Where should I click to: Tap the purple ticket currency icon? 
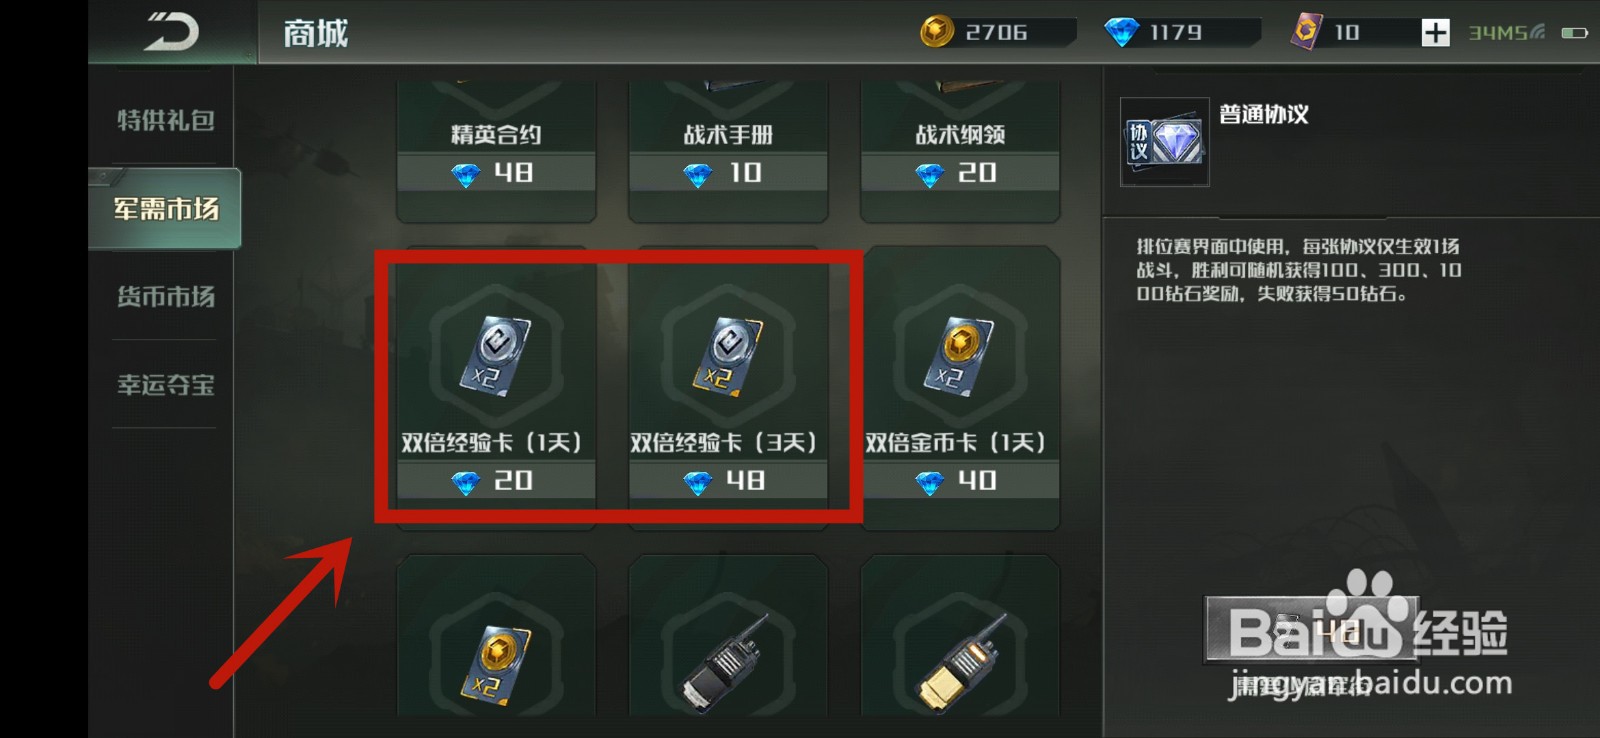pos(1306,31)
